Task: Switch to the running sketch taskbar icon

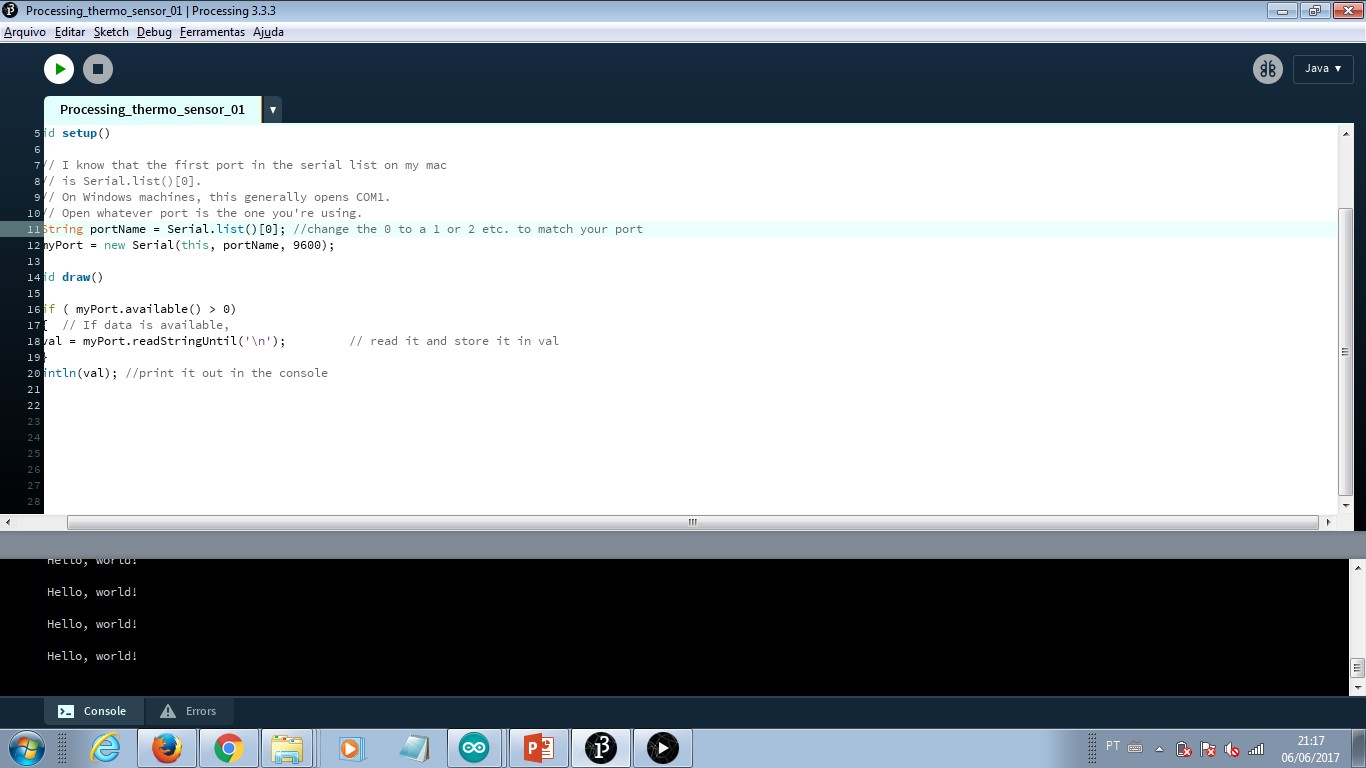Action: tap(662, 748)
